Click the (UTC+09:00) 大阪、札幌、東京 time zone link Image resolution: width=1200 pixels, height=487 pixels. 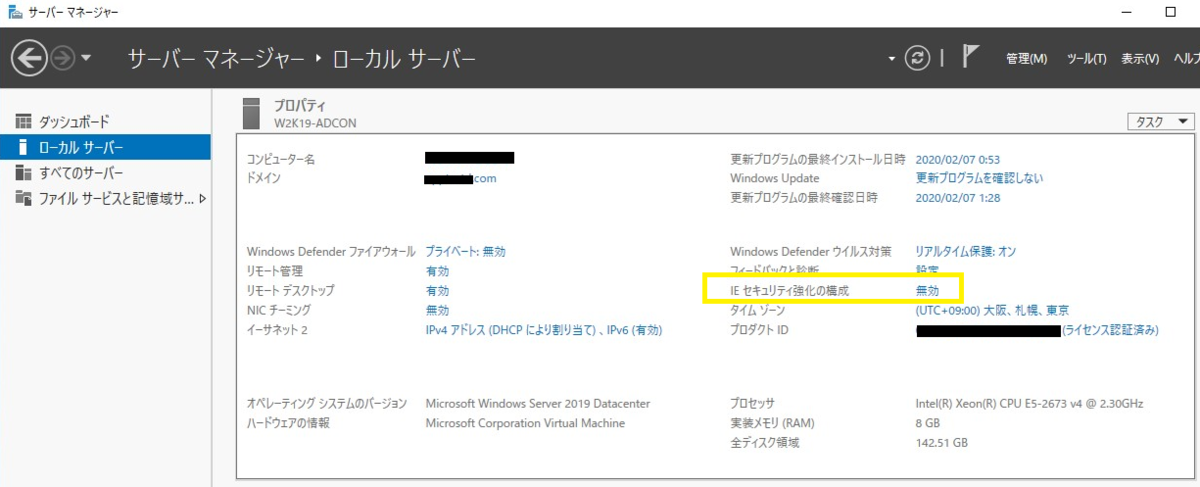click(993, 310)
